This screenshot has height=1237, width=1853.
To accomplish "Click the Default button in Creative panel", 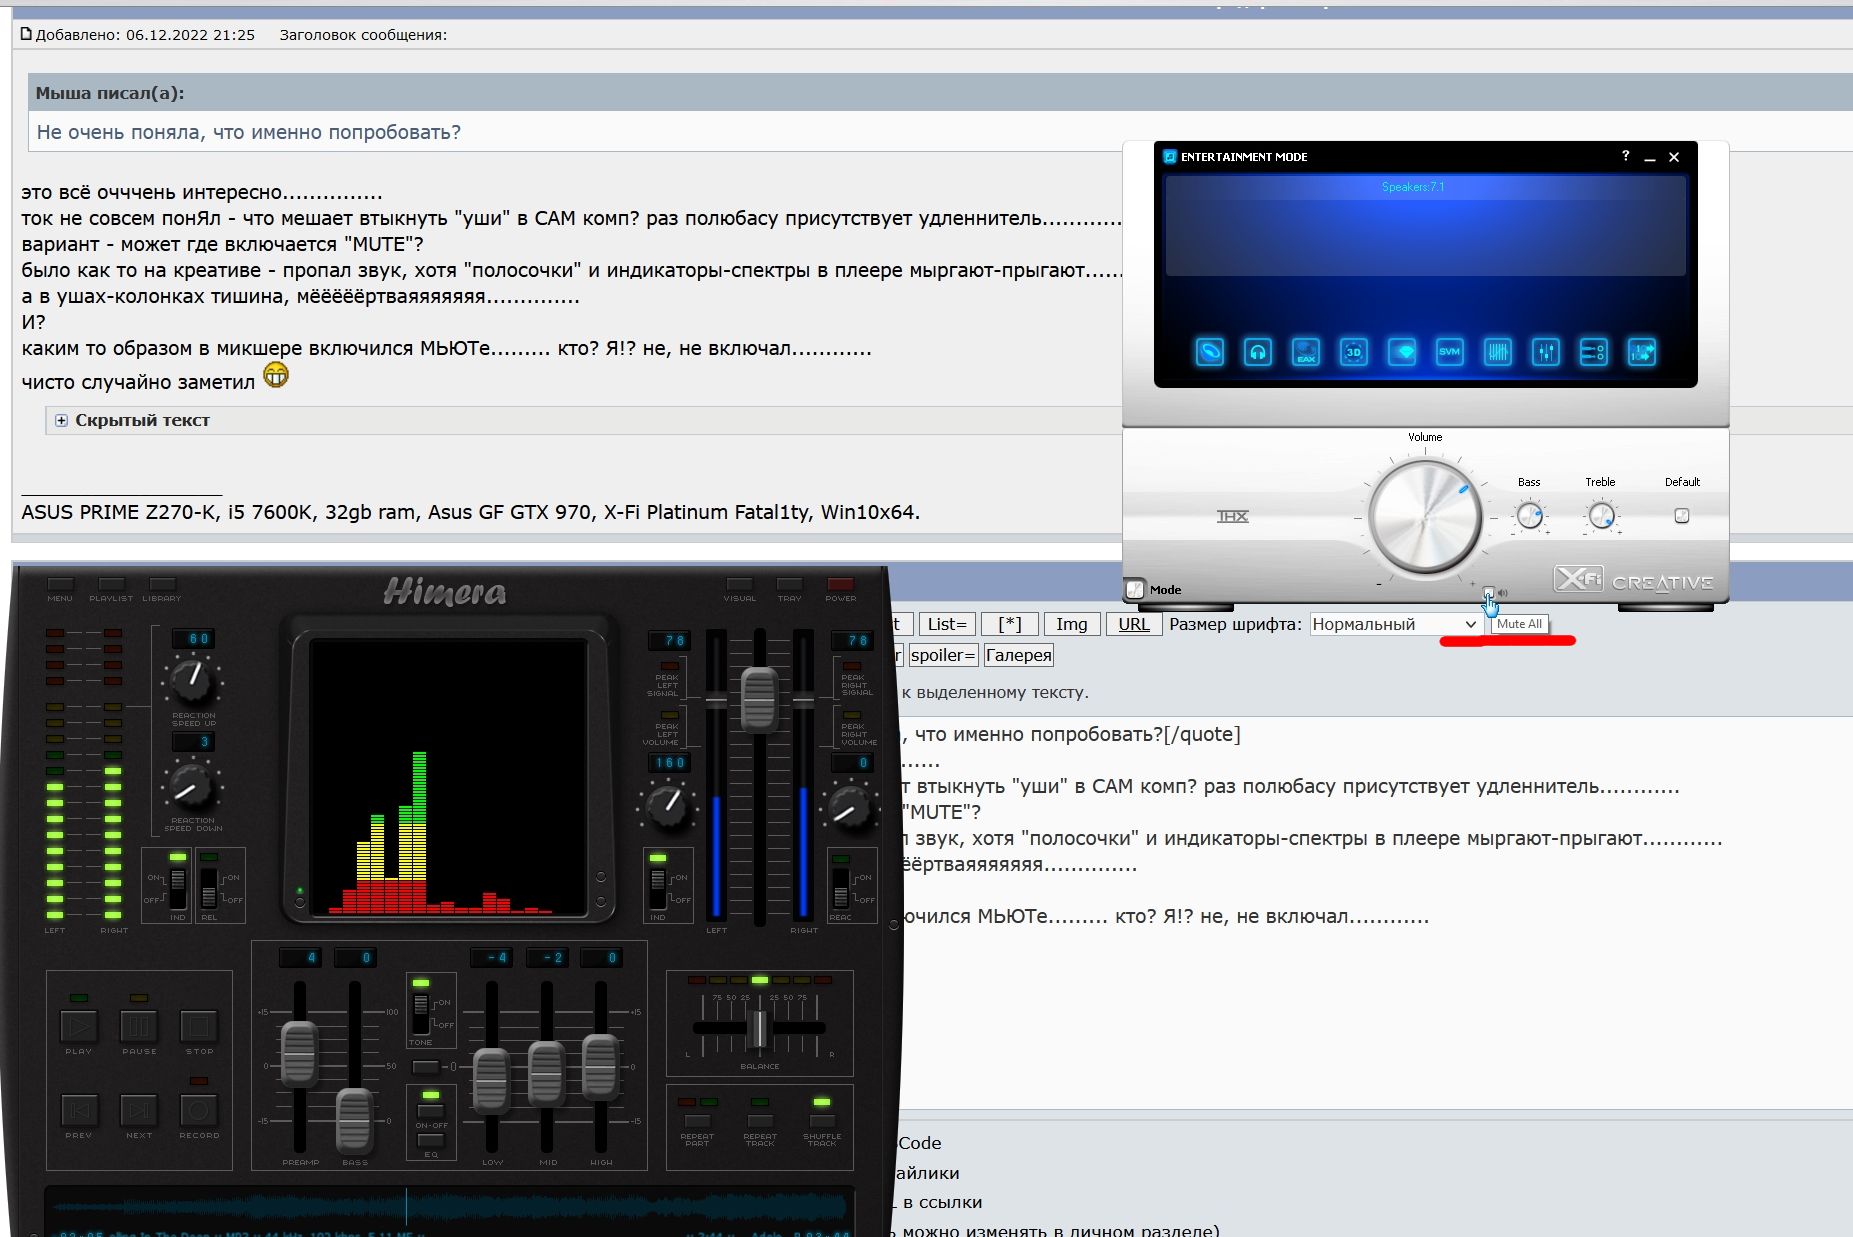I will (x=1681, y=516).
